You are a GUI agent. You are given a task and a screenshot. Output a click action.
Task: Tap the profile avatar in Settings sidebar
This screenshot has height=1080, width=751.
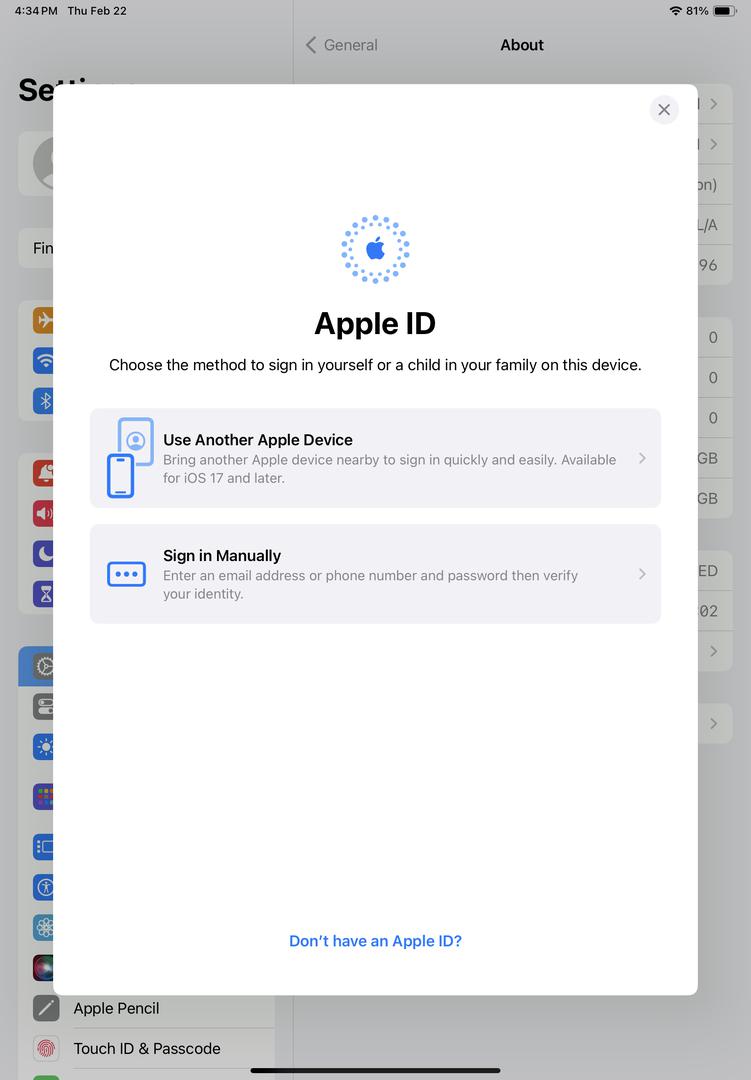click(x=43, y=164)
